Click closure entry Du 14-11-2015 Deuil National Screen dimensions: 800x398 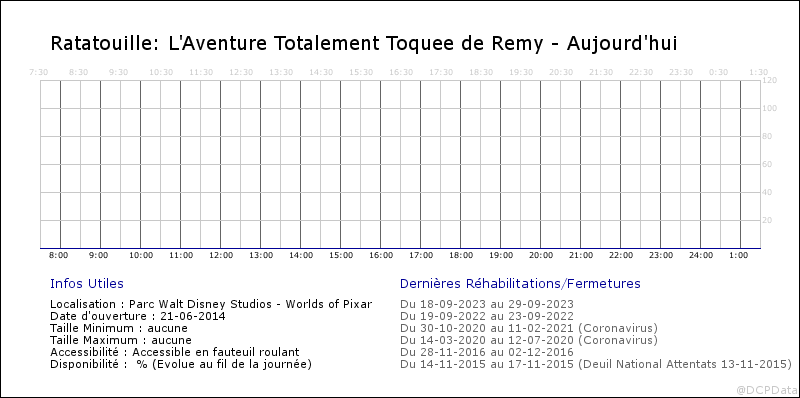(x=595, y=365)
